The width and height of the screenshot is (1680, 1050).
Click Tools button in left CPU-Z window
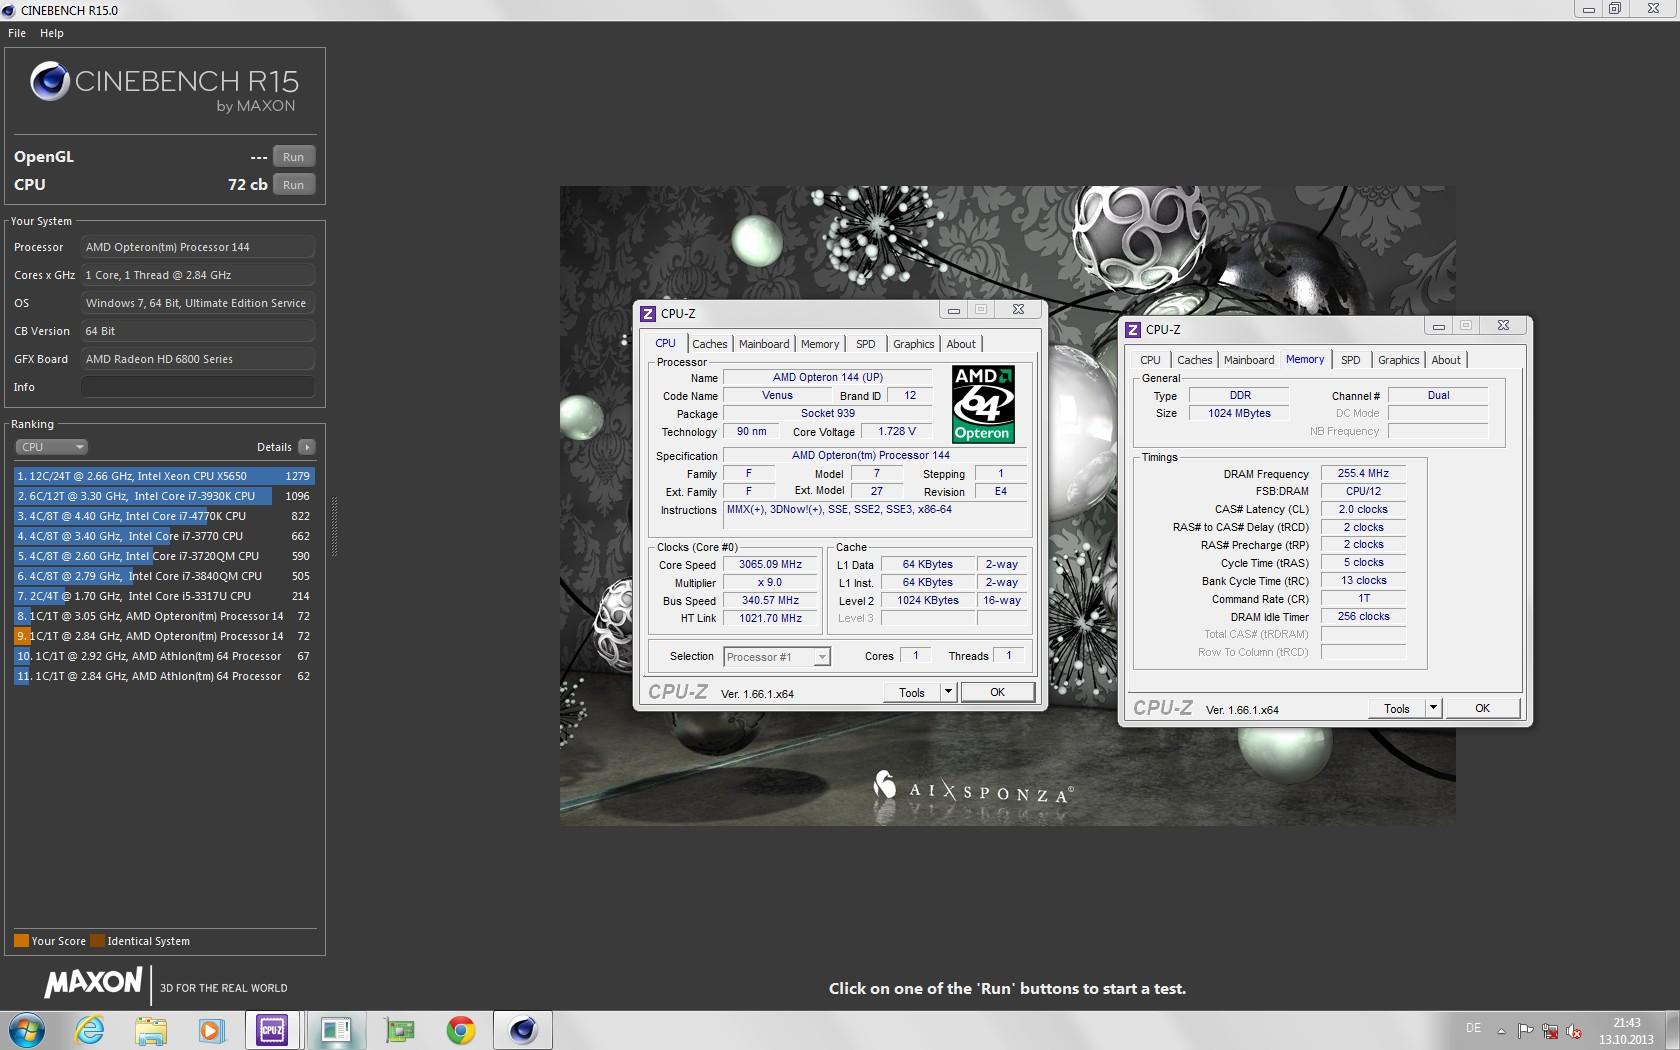[912, 692]
